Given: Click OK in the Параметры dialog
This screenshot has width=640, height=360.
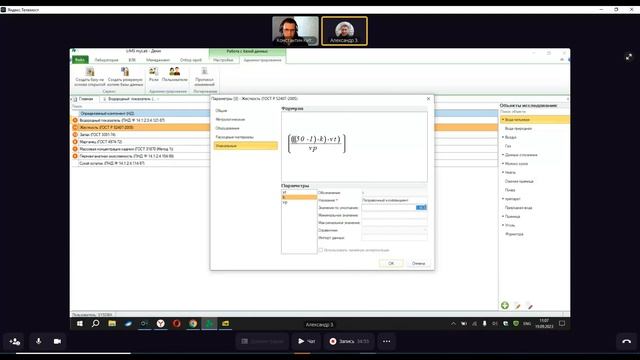Looking at the screenshot, I should (x=391, y=263).
